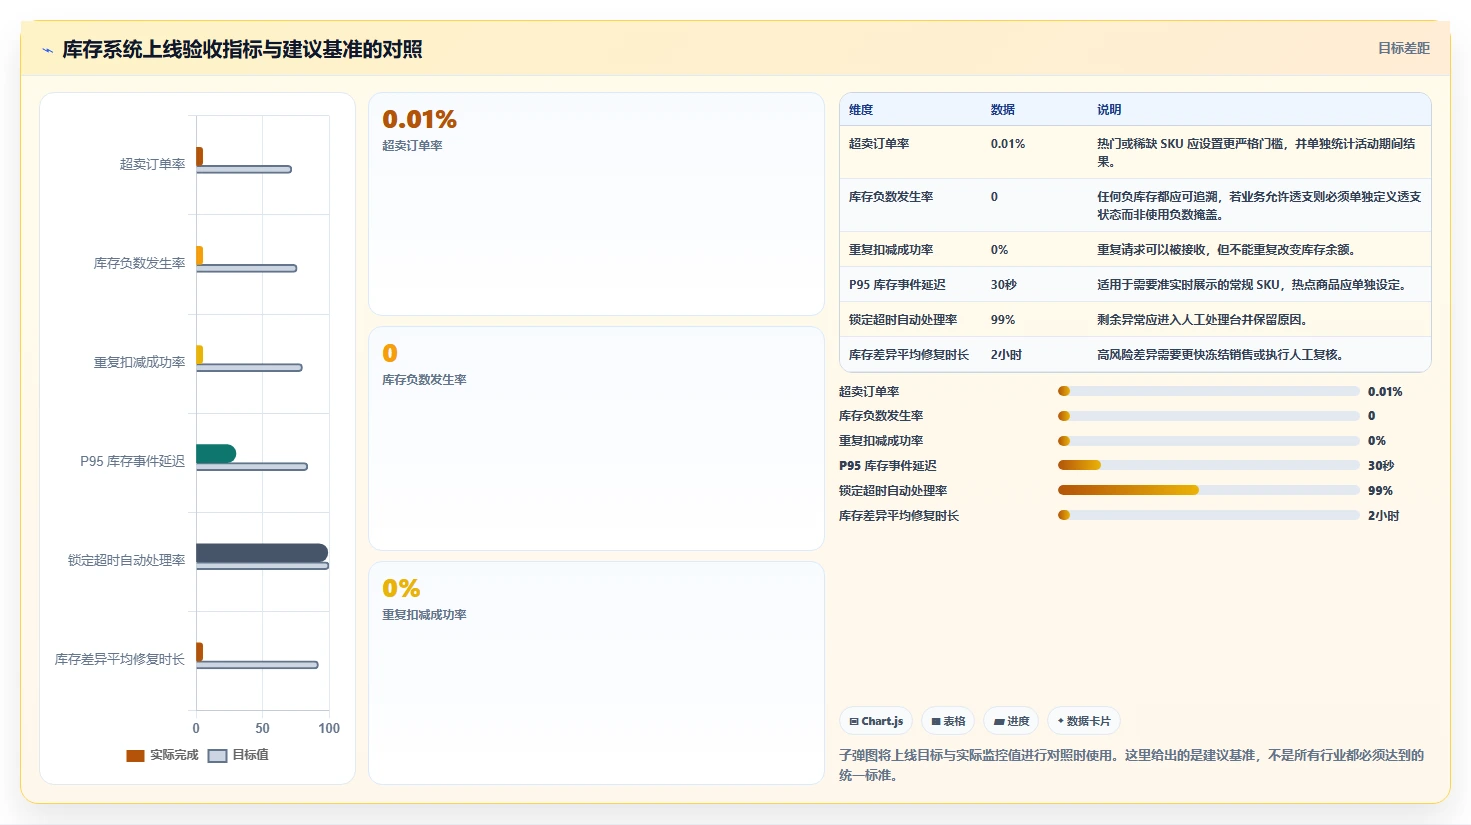Click the 进度 tag chip
This screenshot has width=1471, height=825.
(x=1011, y=721)
